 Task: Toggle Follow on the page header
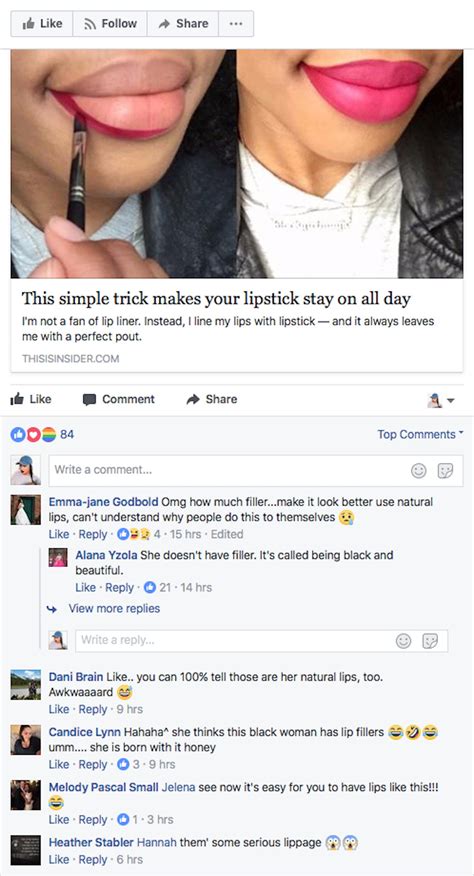tap(110, 23)
